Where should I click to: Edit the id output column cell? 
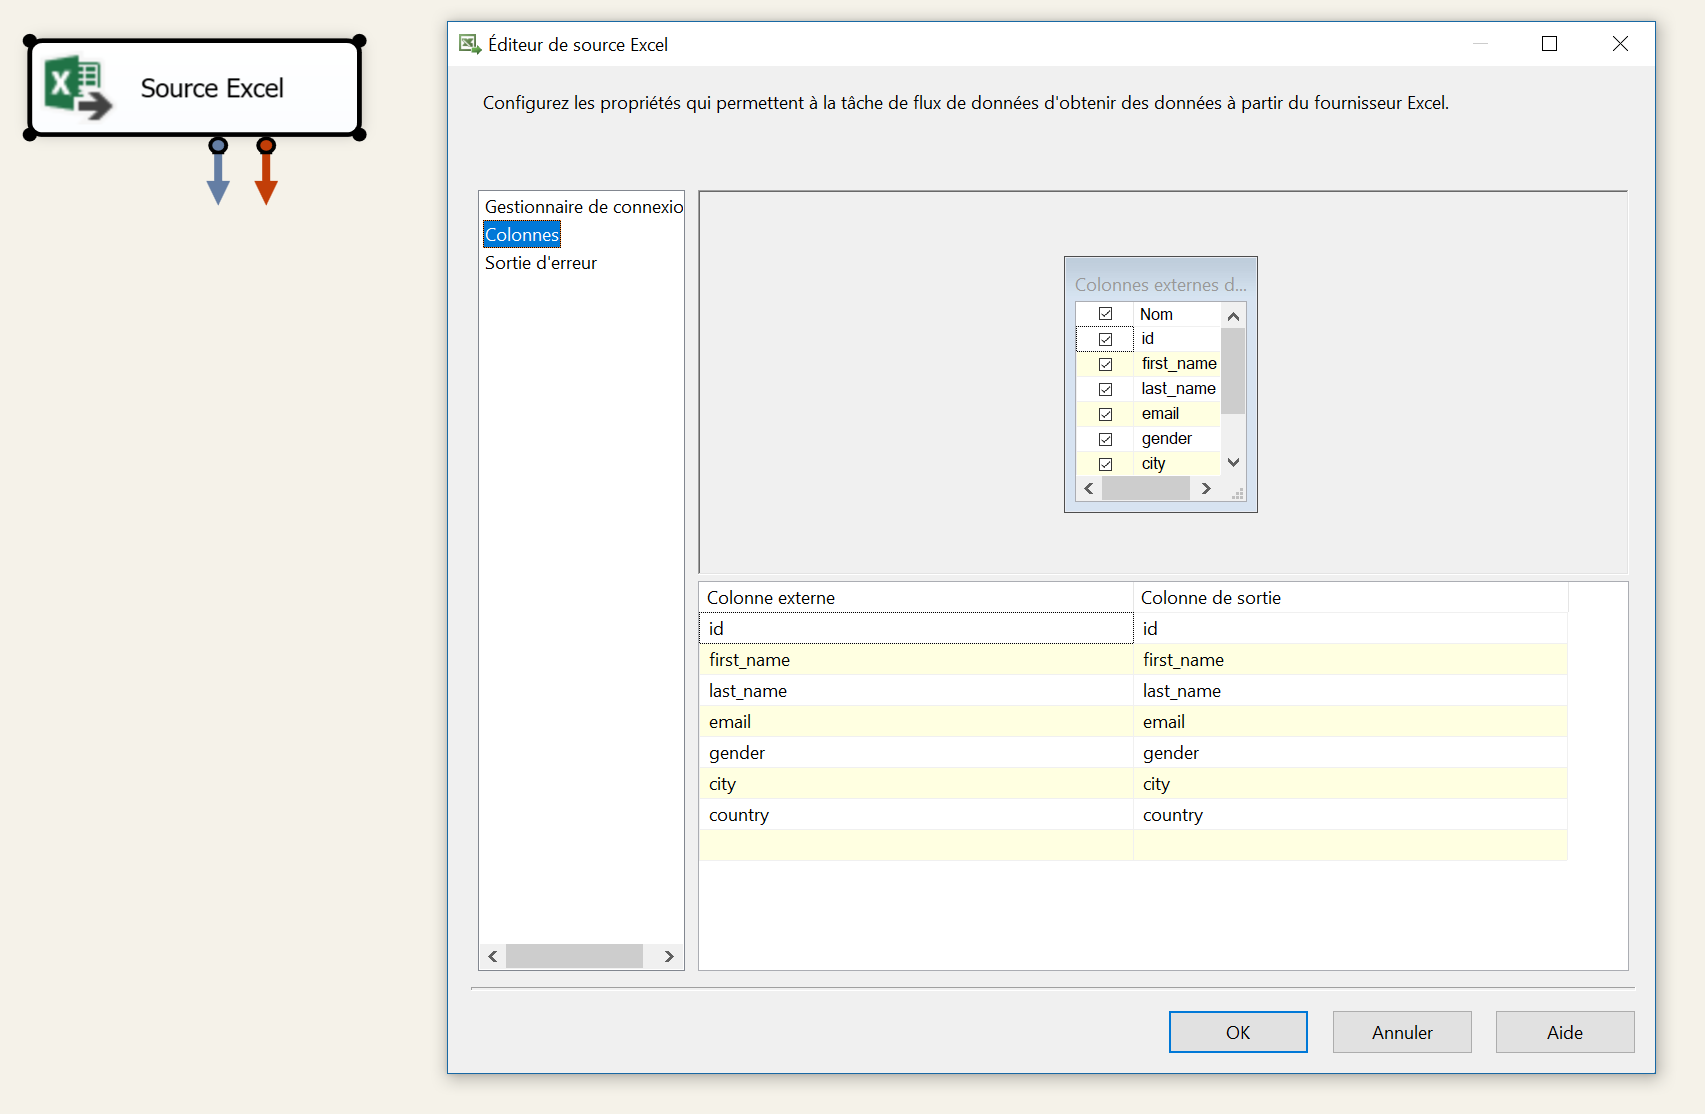(x=1350, y=629)
